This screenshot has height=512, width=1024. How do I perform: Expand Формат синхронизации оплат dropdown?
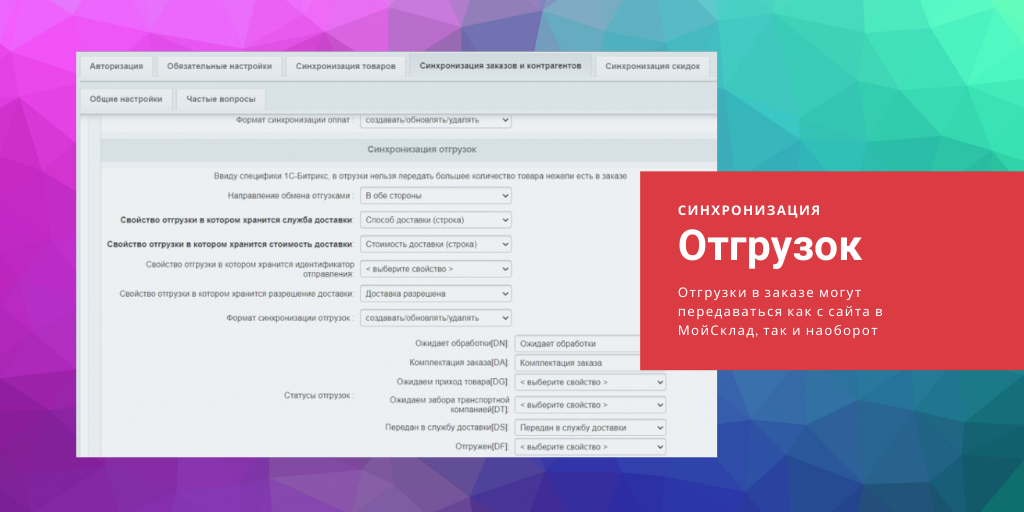tap(435, 120)
